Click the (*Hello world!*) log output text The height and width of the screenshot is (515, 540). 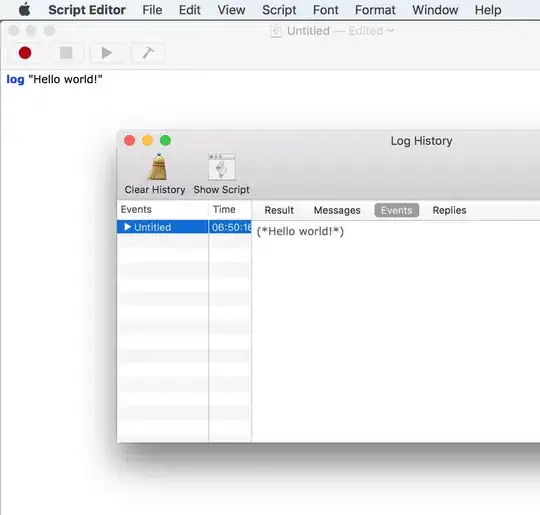[300, 231]
